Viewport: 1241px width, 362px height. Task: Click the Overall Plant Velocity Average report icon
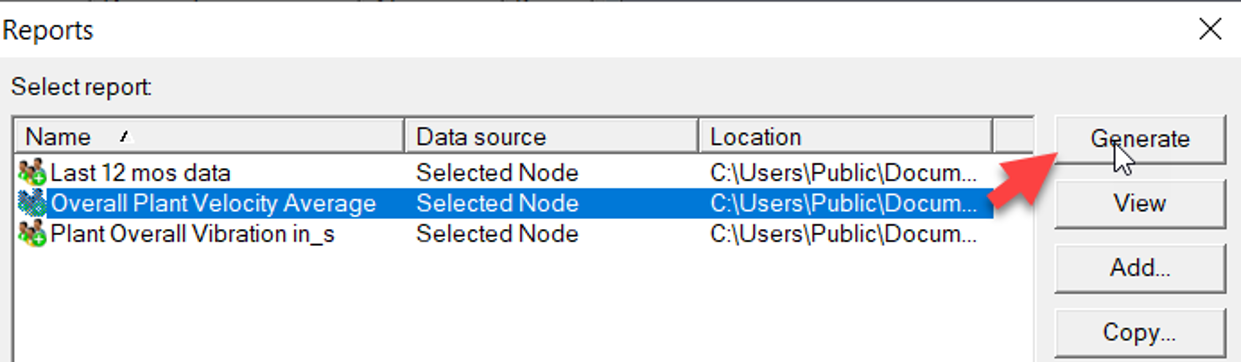tap(33, 203)
